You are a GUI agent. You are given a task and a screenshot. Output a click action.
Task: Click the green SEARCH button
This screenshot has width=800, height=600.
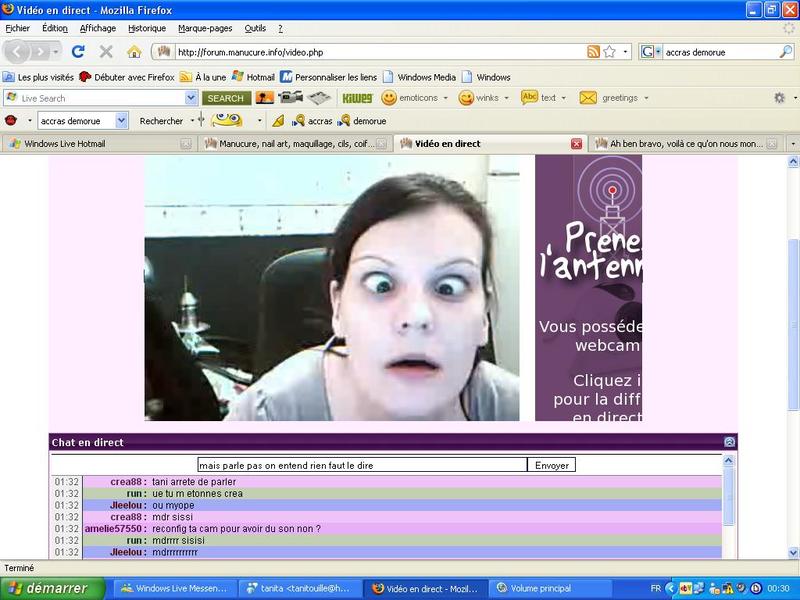[225, 98]
